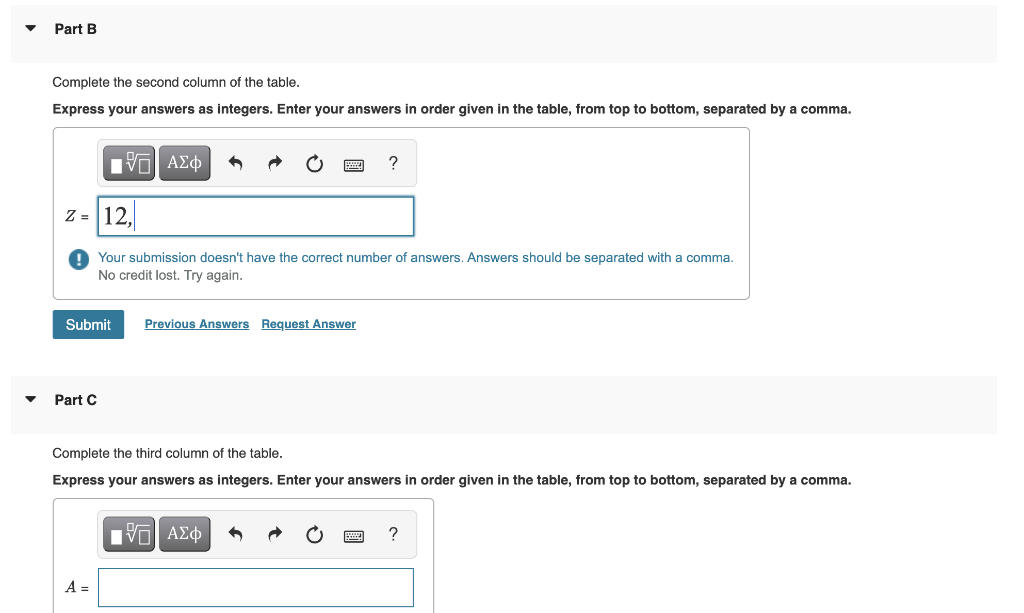
Task: Click the help question mark in Part B toolbar
Action: [392, 163]
